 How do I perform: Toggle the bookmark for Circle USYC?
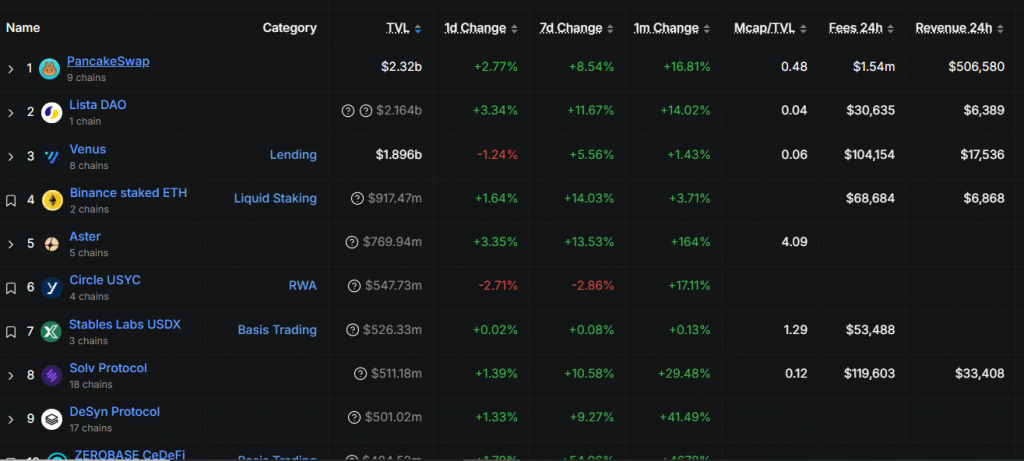click(11, 288)
